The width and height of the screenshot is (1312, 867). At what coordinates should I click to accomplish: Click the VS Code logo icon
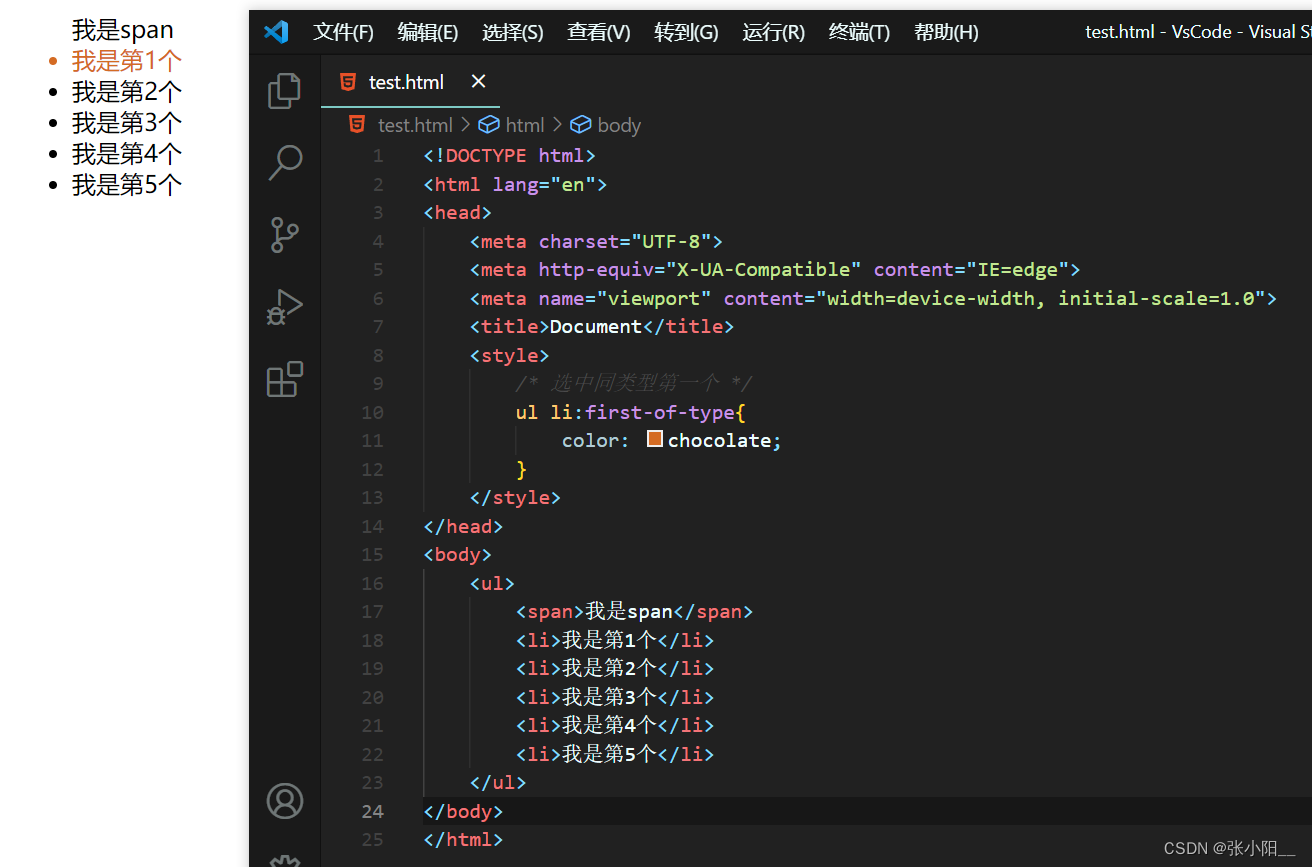point(276,32)
